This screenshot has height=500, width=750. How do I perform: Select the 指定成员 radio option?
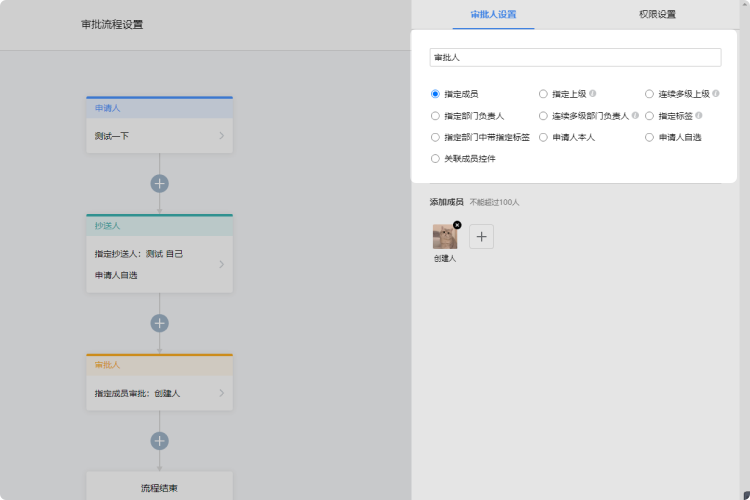pos(435,94)
